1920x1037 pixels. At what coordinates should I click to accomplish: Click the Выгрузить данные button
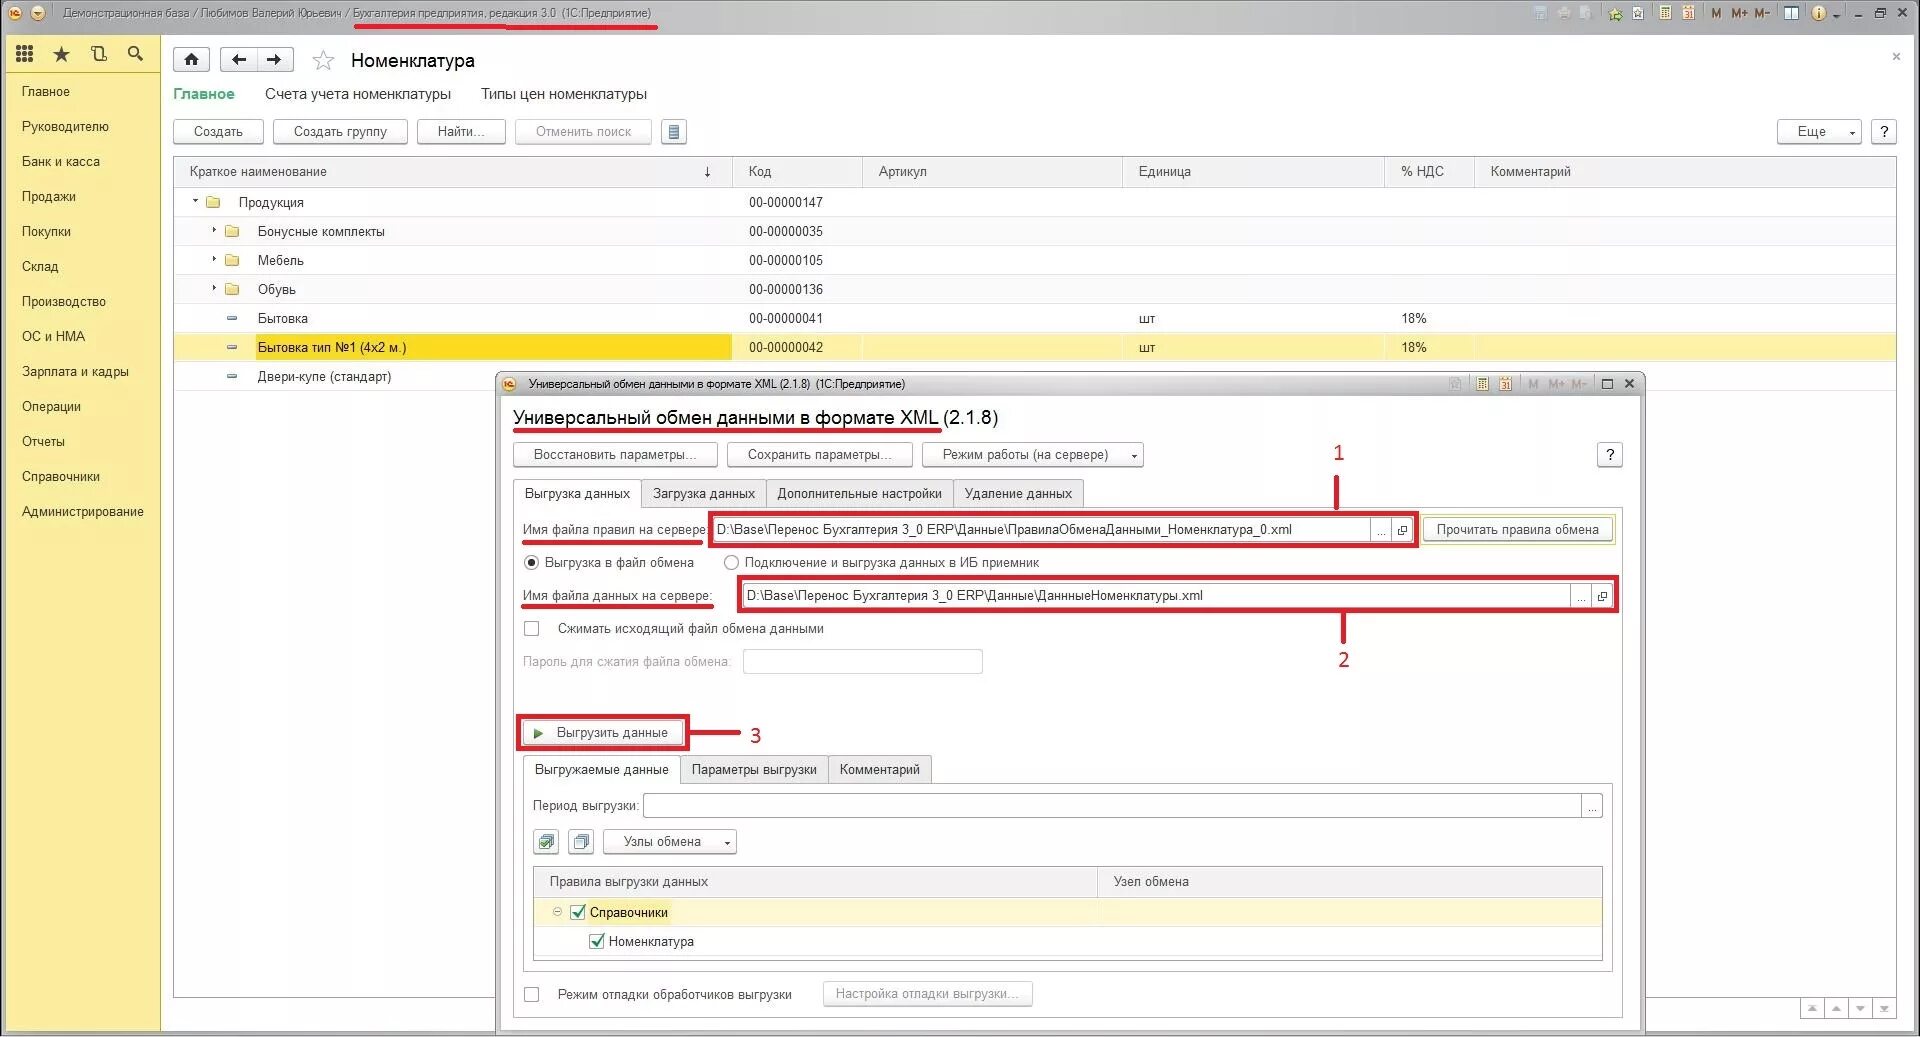coord(603,733)
